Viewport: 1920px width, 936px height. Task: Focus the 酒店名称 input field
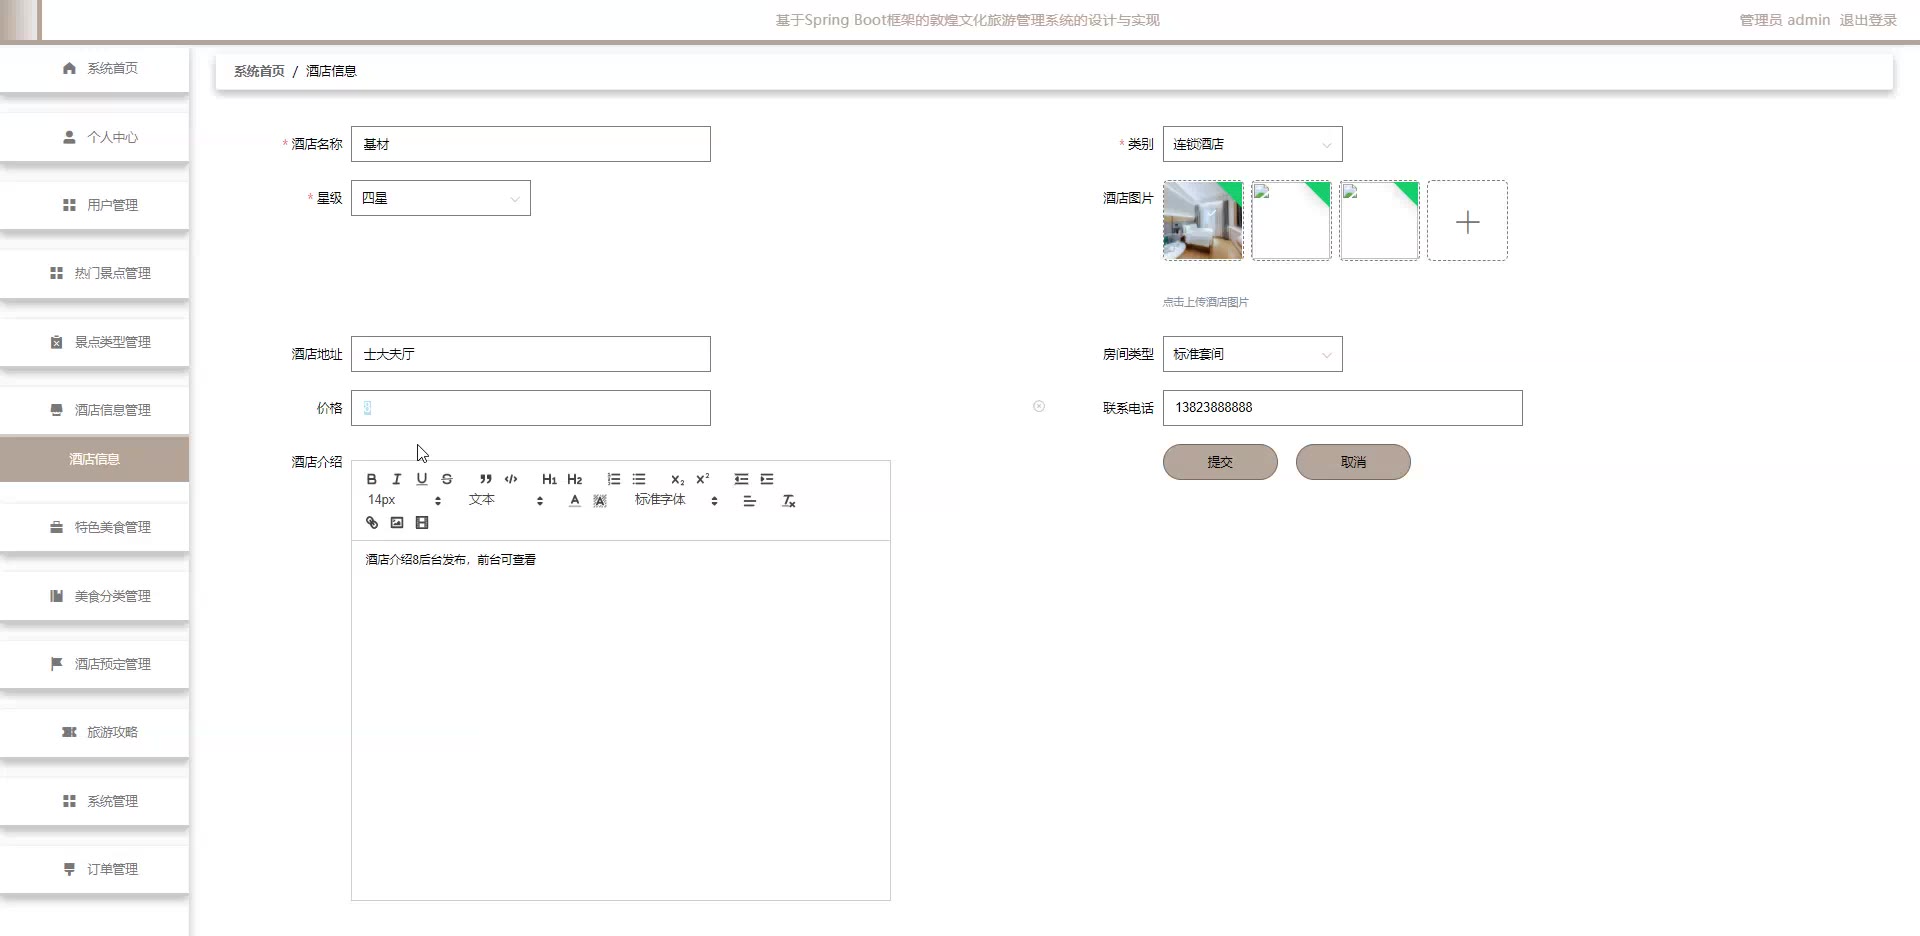[531, 144]
